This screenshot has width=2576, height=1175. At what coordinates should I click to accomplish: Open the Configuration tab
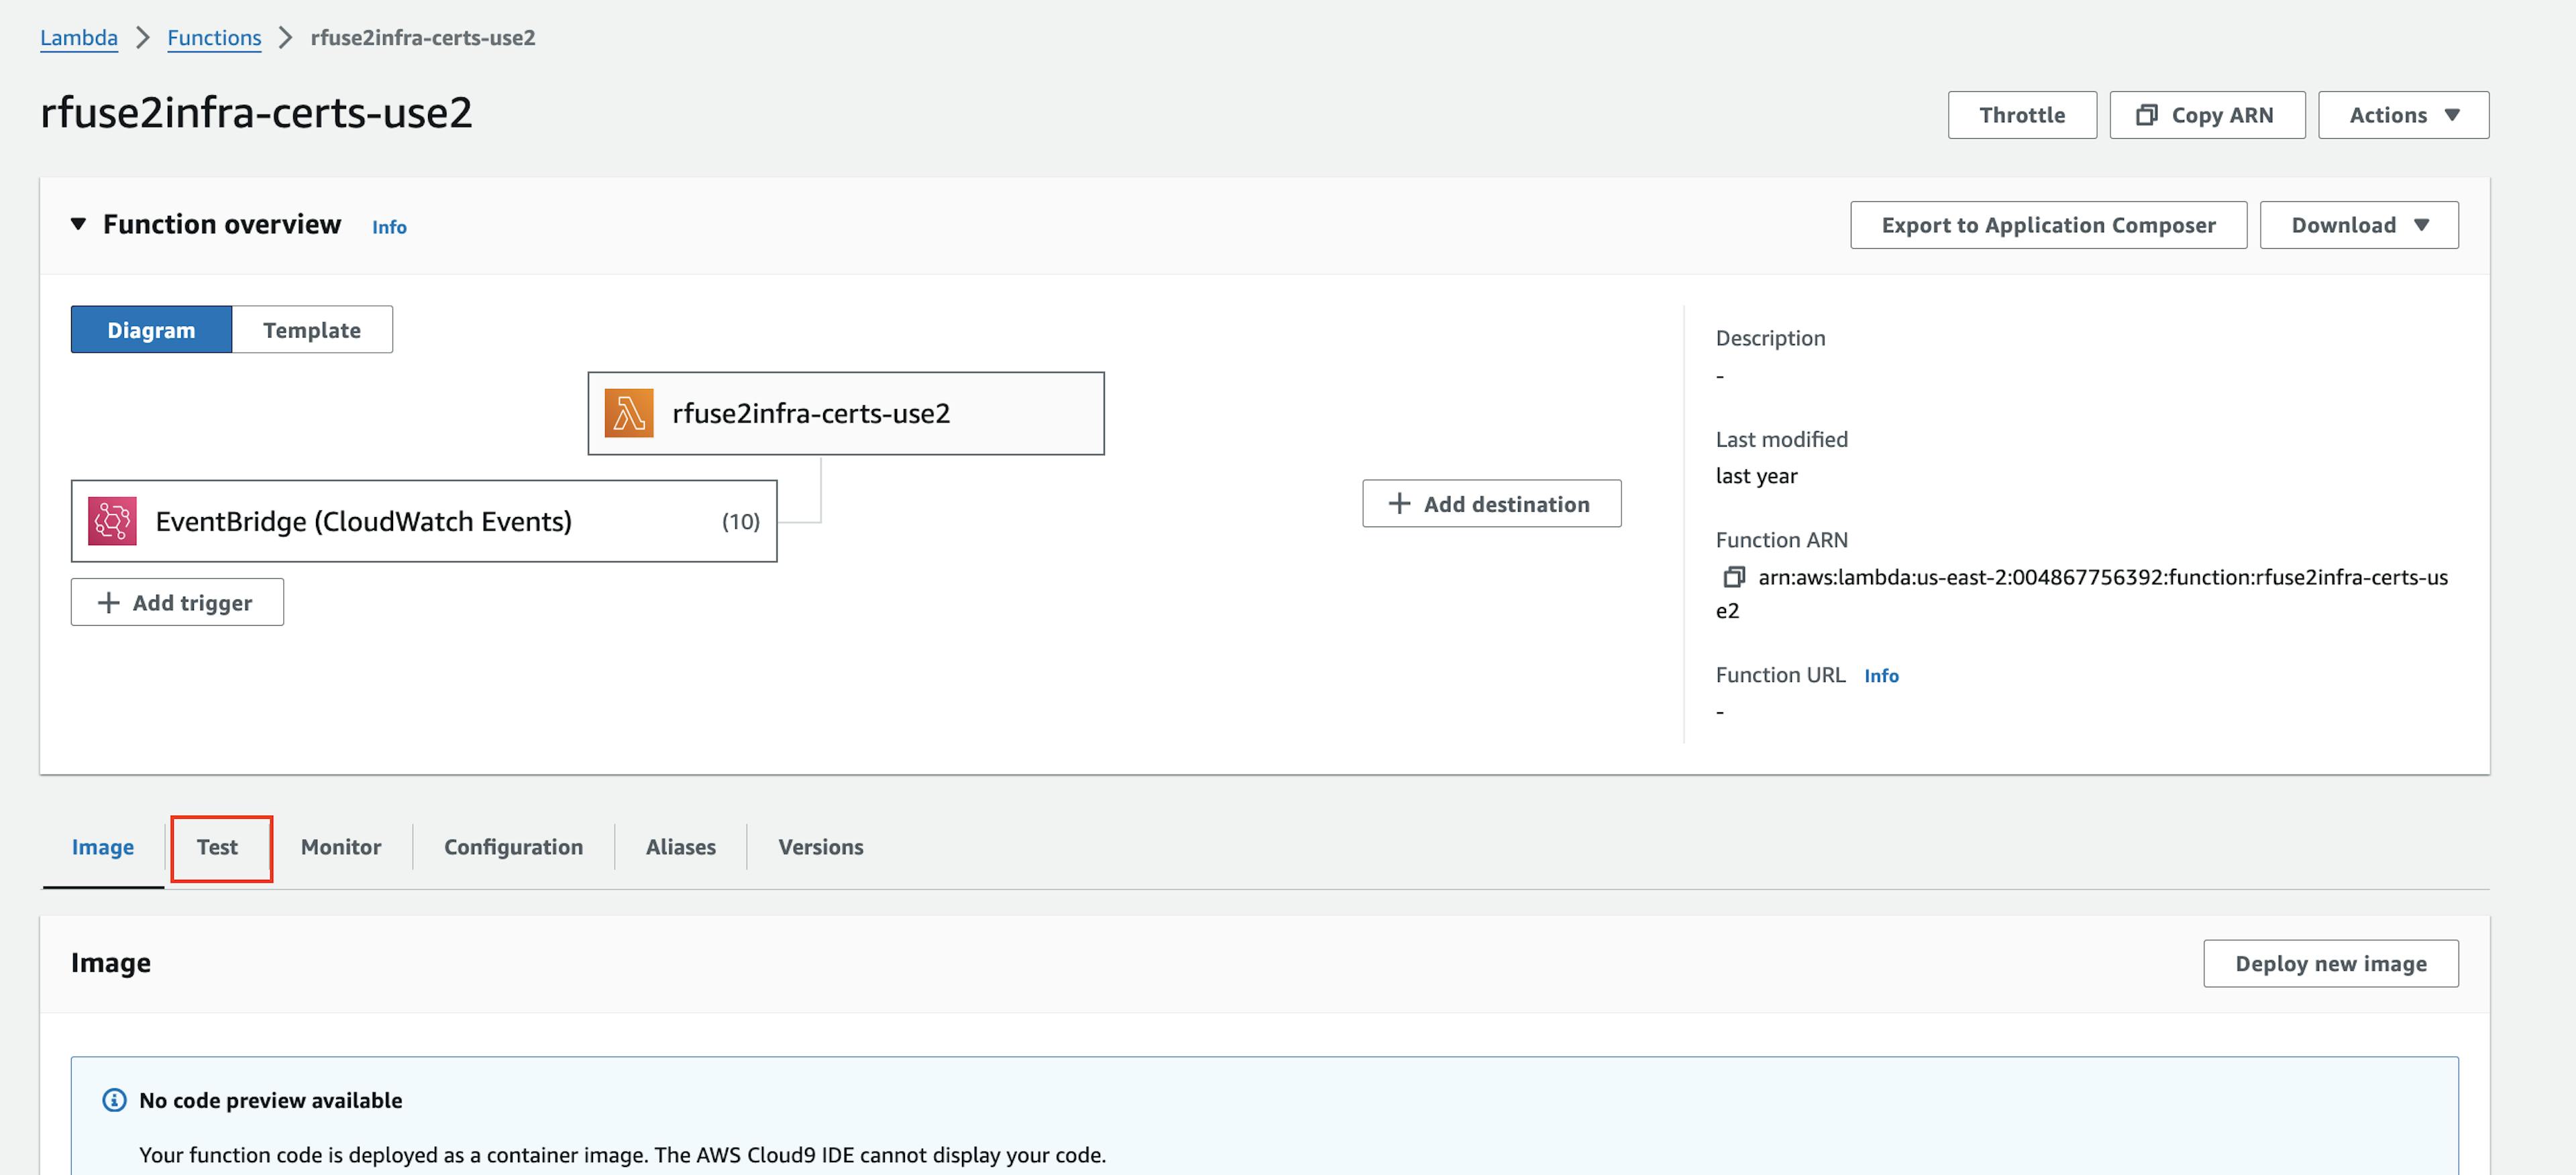click(x=513, y=847)
